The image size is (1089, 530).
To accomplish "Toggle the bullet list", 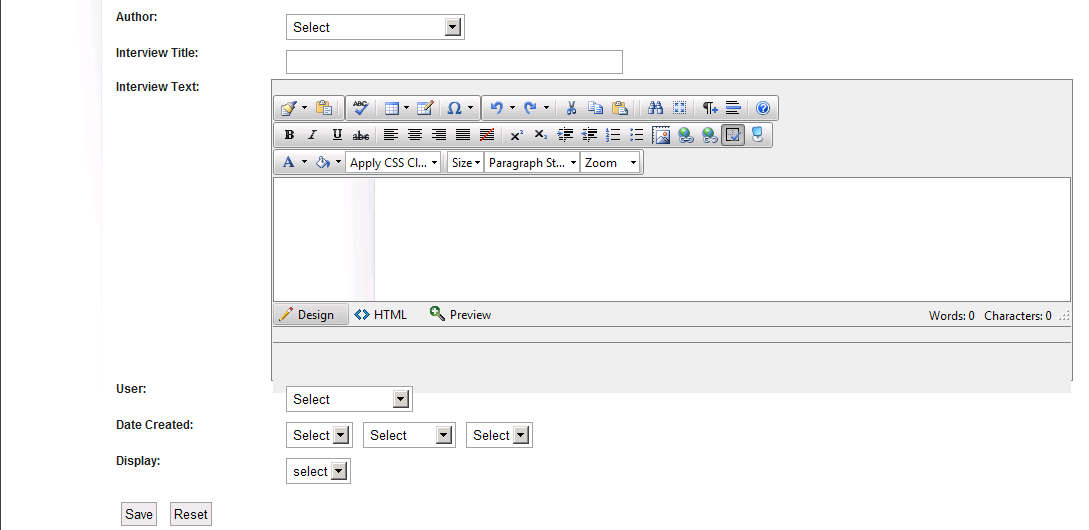I will (x=637, y=135).
